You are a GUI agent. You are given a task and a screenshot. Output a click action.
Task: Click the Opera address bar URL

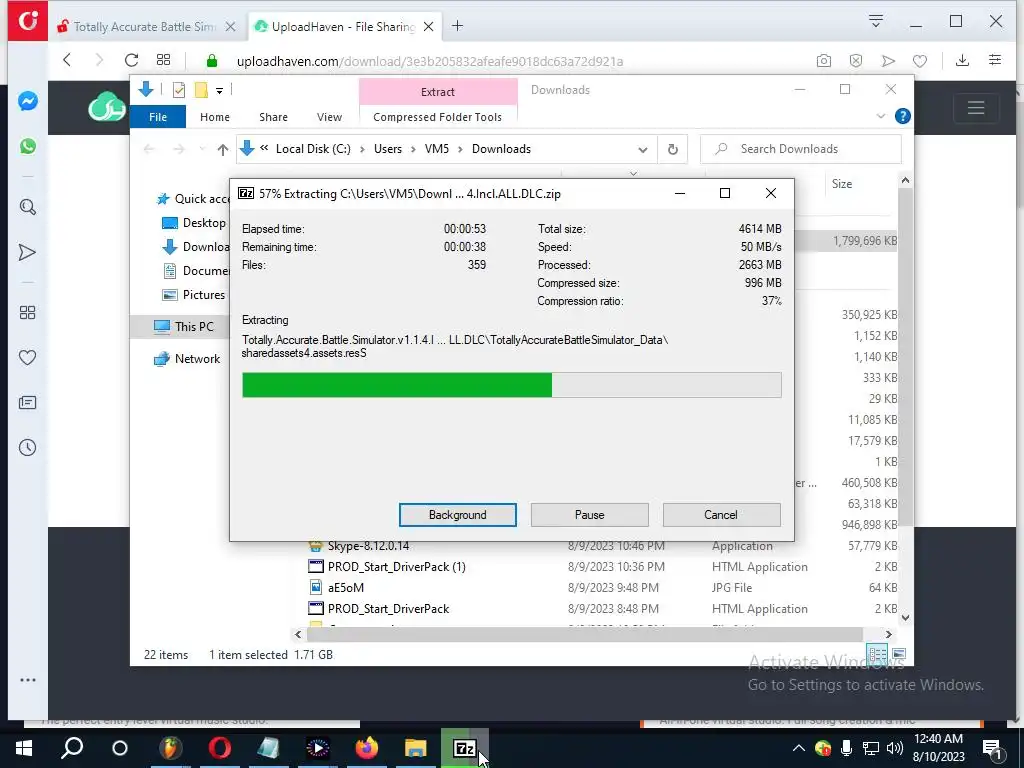click(430, 61)
